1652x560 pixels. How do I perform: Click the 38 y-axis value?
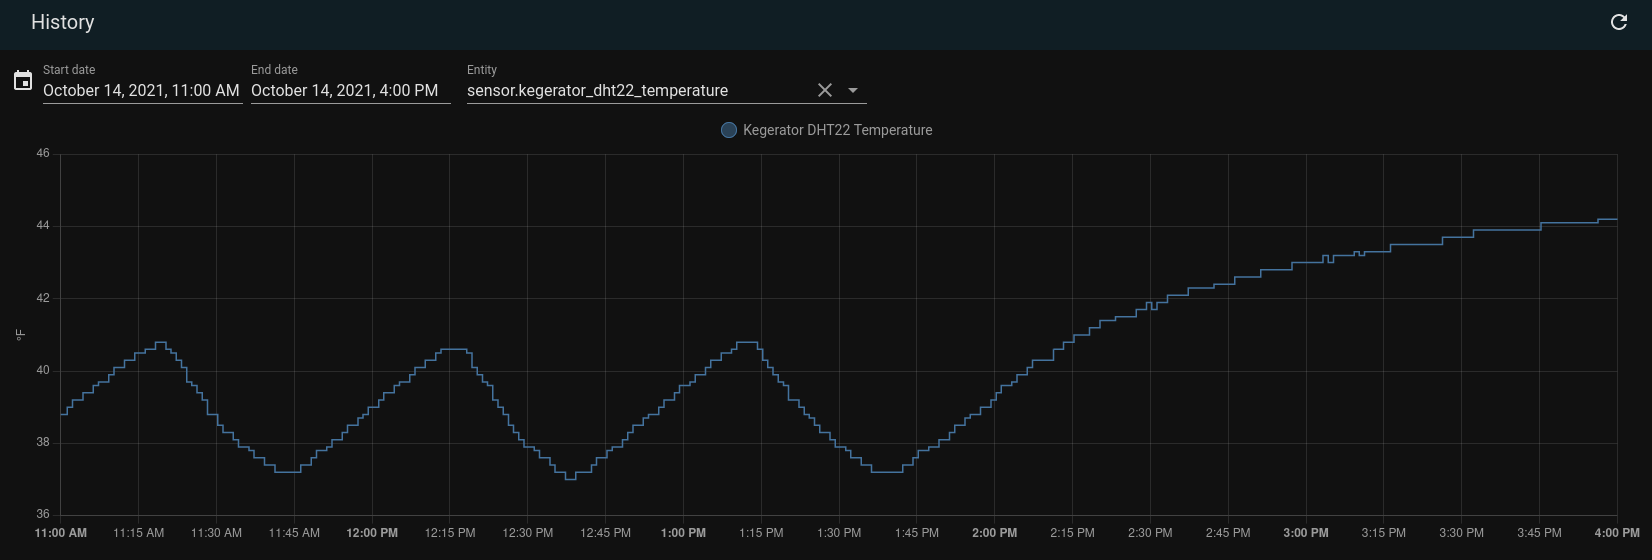(x=43, y=443)
